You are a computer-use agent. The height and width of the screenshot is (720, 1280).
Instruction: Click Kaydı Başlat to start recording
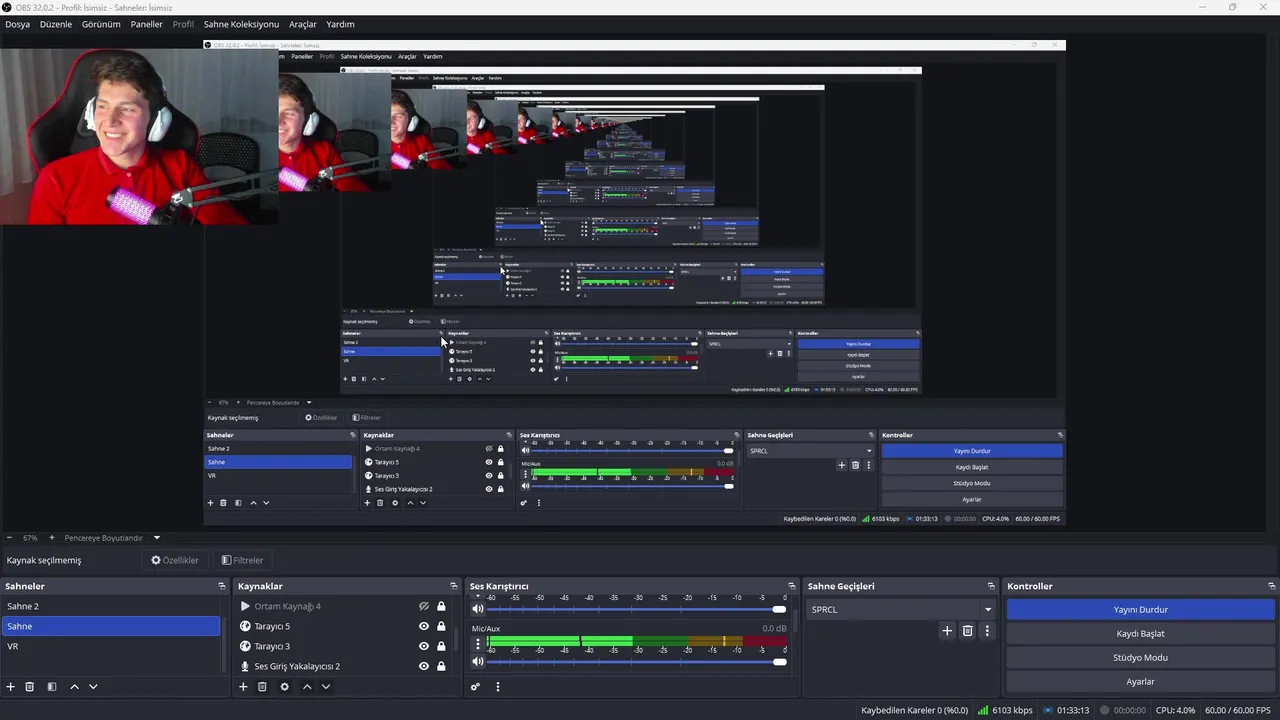click(x=1141, y=633)
